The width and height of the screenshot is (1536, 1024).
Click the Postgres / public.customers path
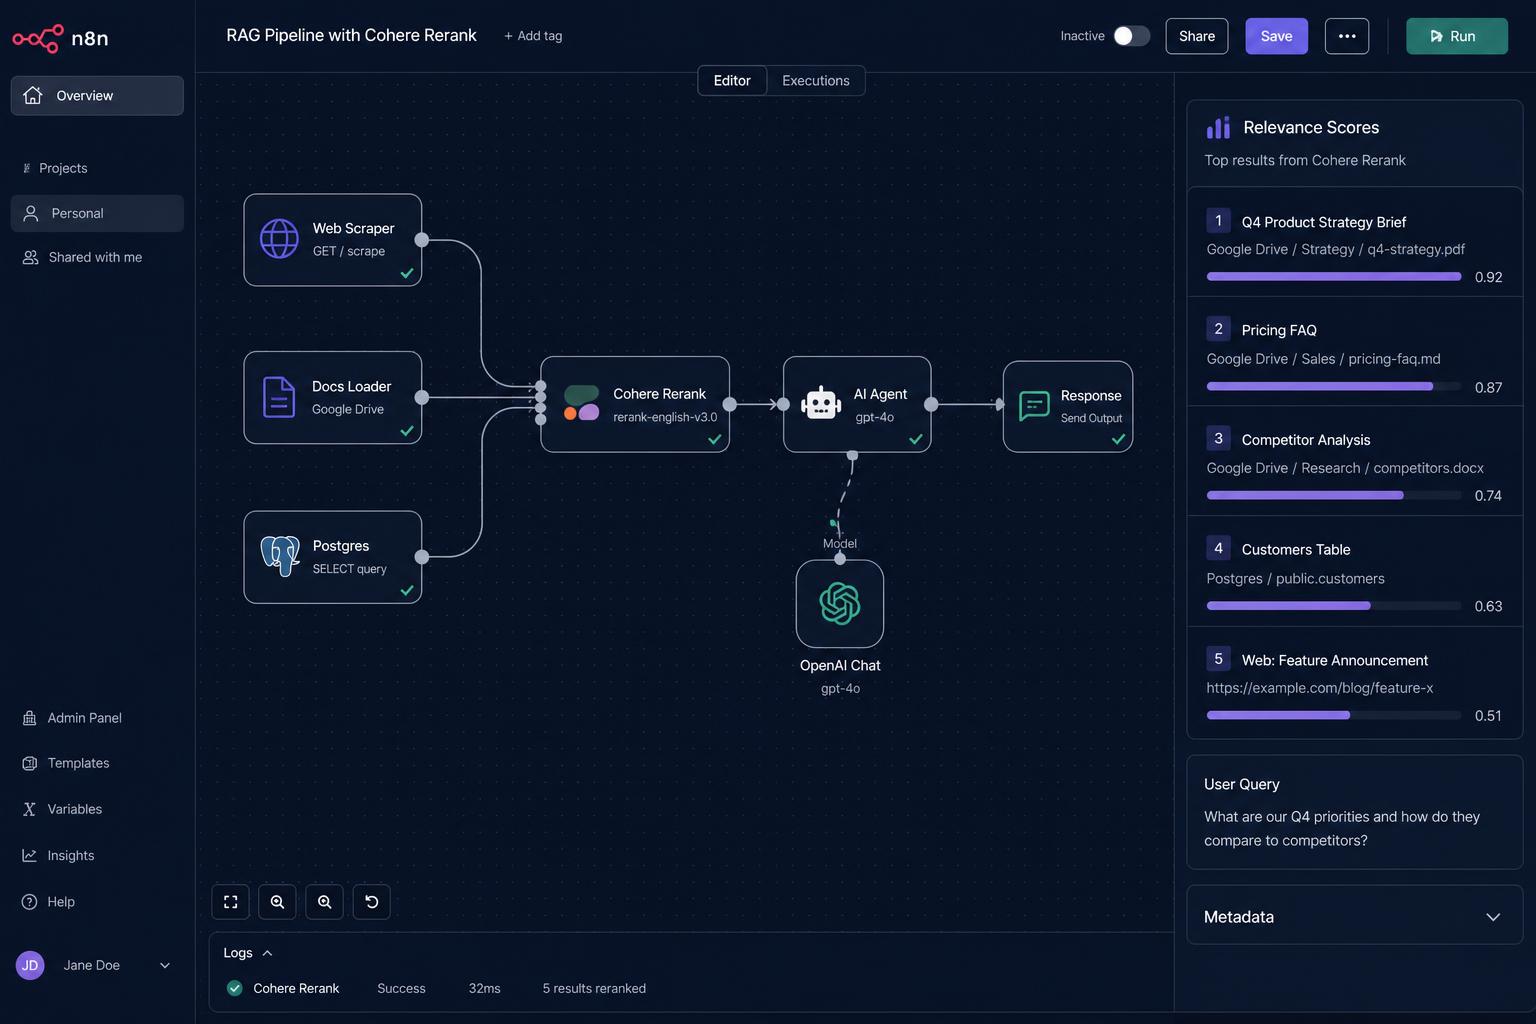click(x=1295, y=579)
